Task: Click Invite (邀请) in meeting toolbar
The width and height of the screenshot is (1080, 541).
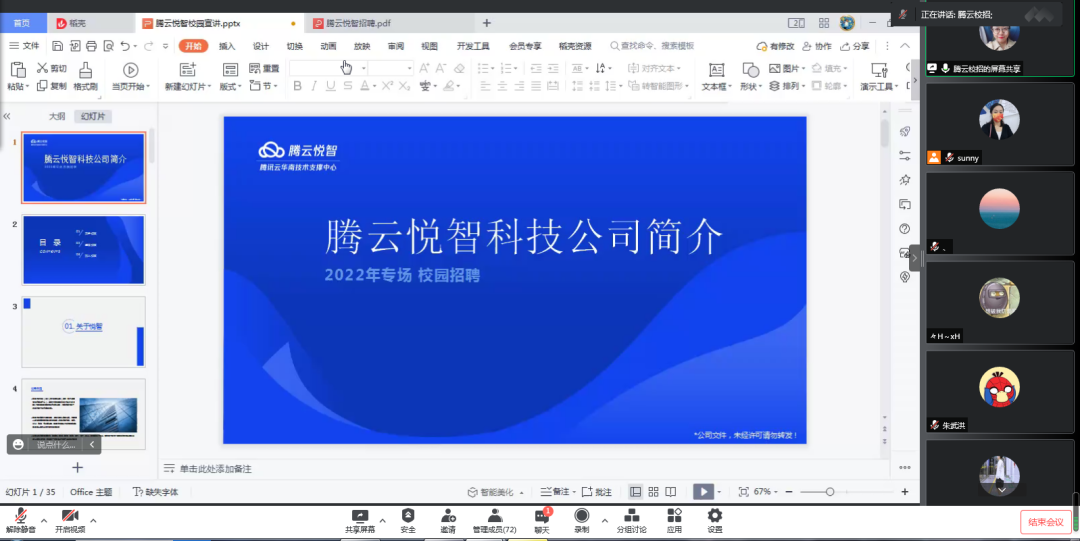Action: click(x=448, y=521)
